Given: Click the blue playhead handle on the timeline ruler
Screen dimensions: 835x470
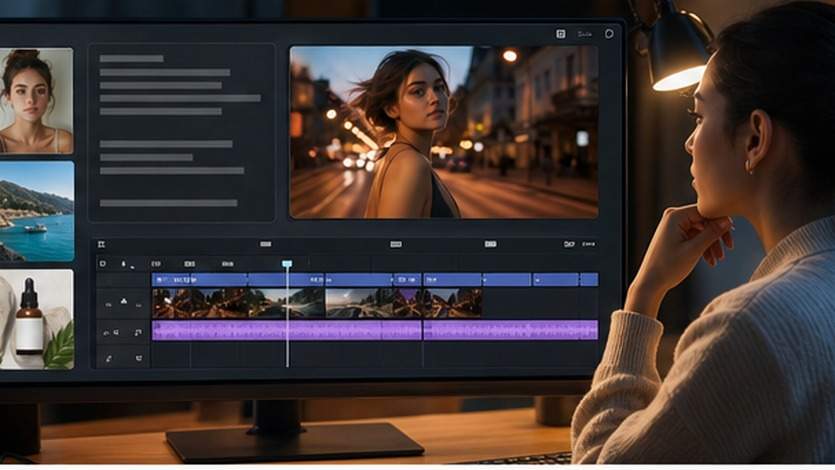Looking at the screenshot, I should click(x=287, y=263).
